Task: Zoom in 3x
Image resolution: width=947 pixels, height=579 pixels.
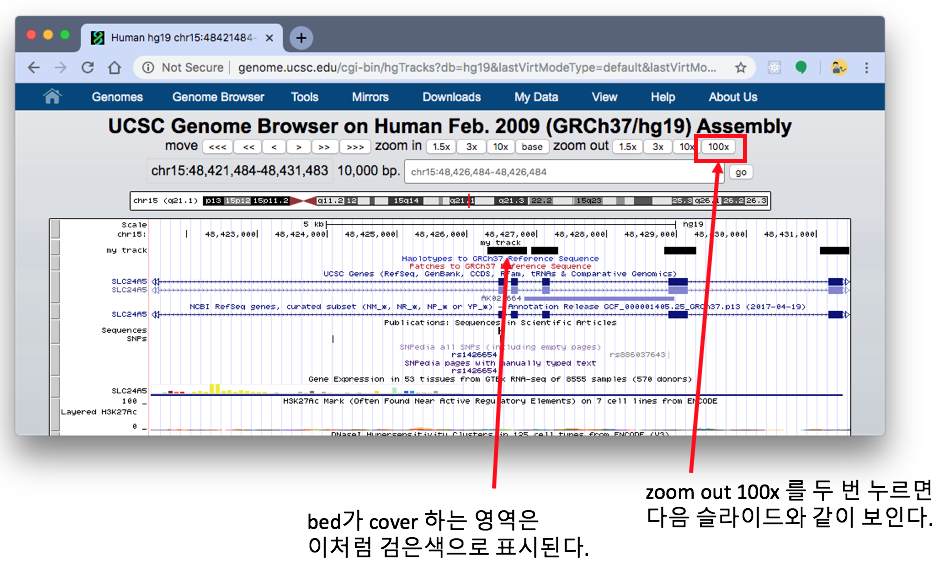Action: tap(472, 147)
